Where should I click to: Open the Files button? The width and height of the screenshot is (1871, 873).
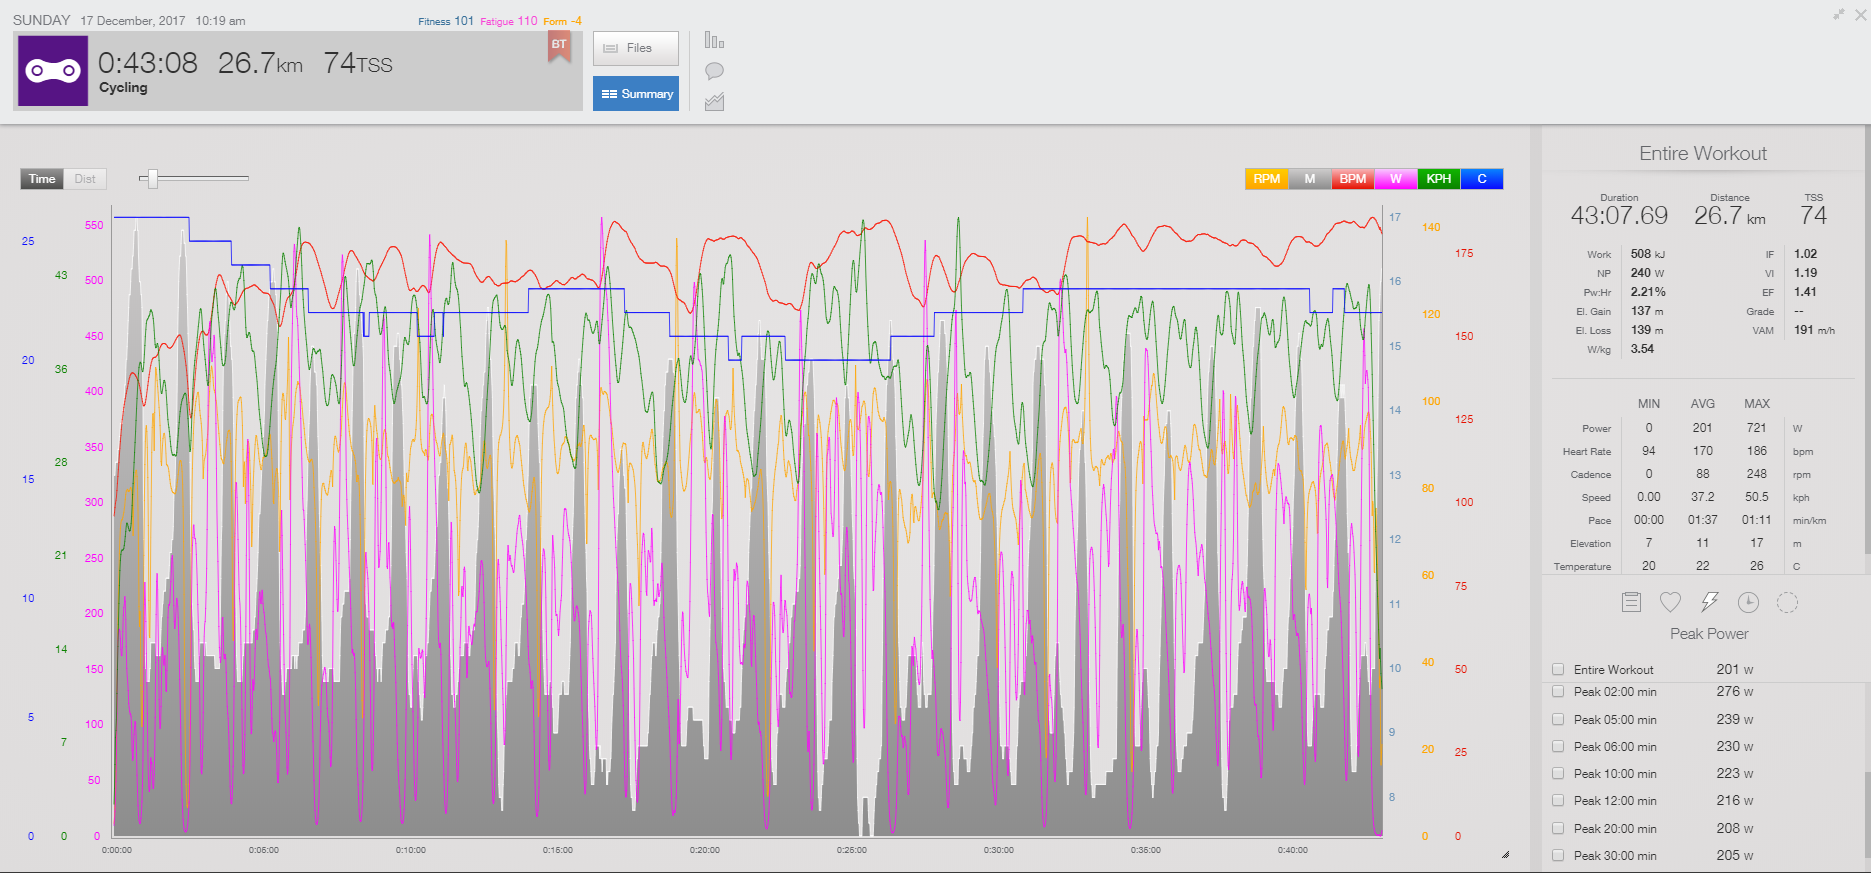(x=635, y=48)
